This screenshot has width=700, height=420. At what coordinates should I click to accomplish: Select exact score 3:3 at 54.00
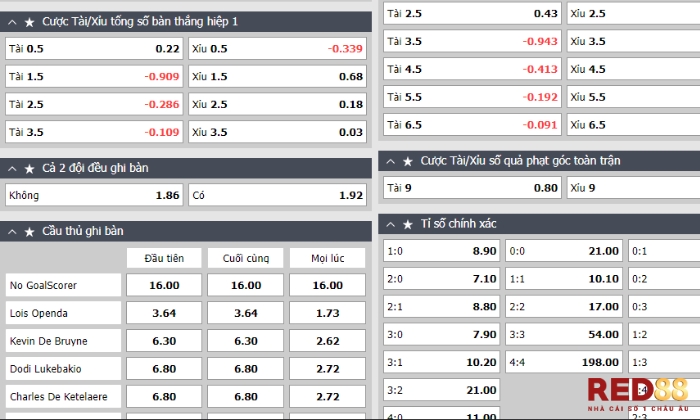click(564, 334)
